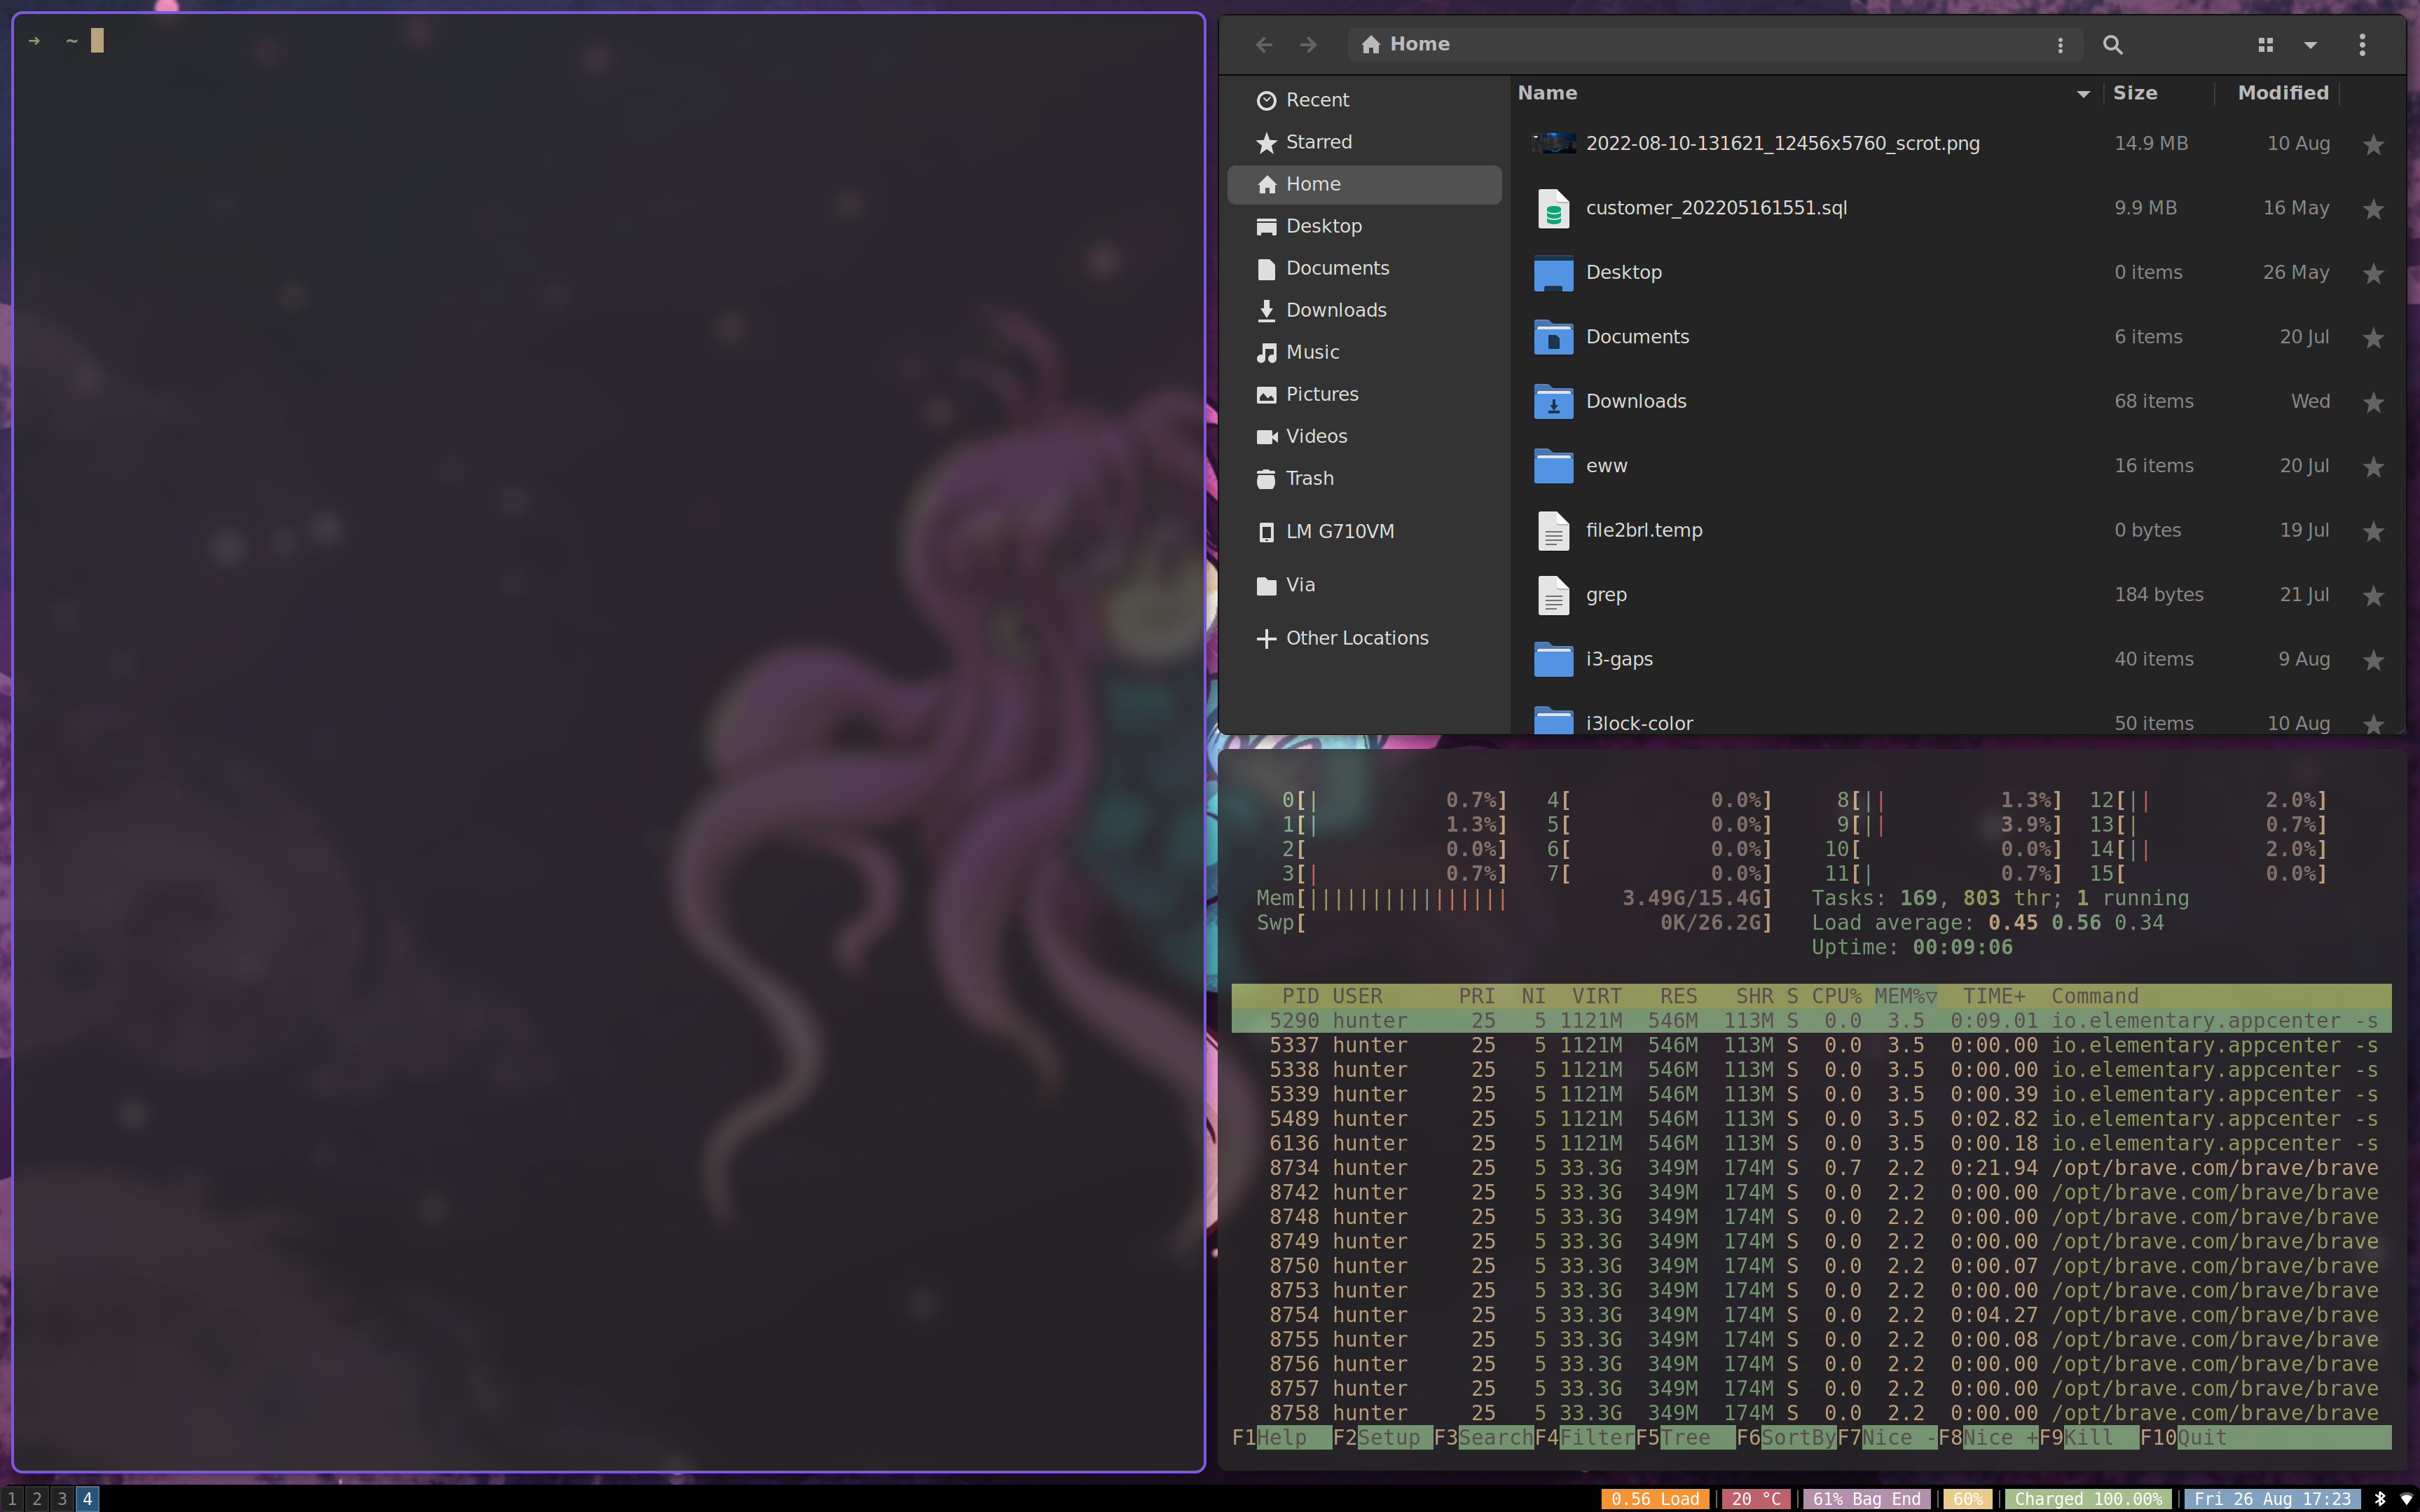The image size is (2420, 1512).
Task: Click the forward navigation arrow
Action: 1308,44
